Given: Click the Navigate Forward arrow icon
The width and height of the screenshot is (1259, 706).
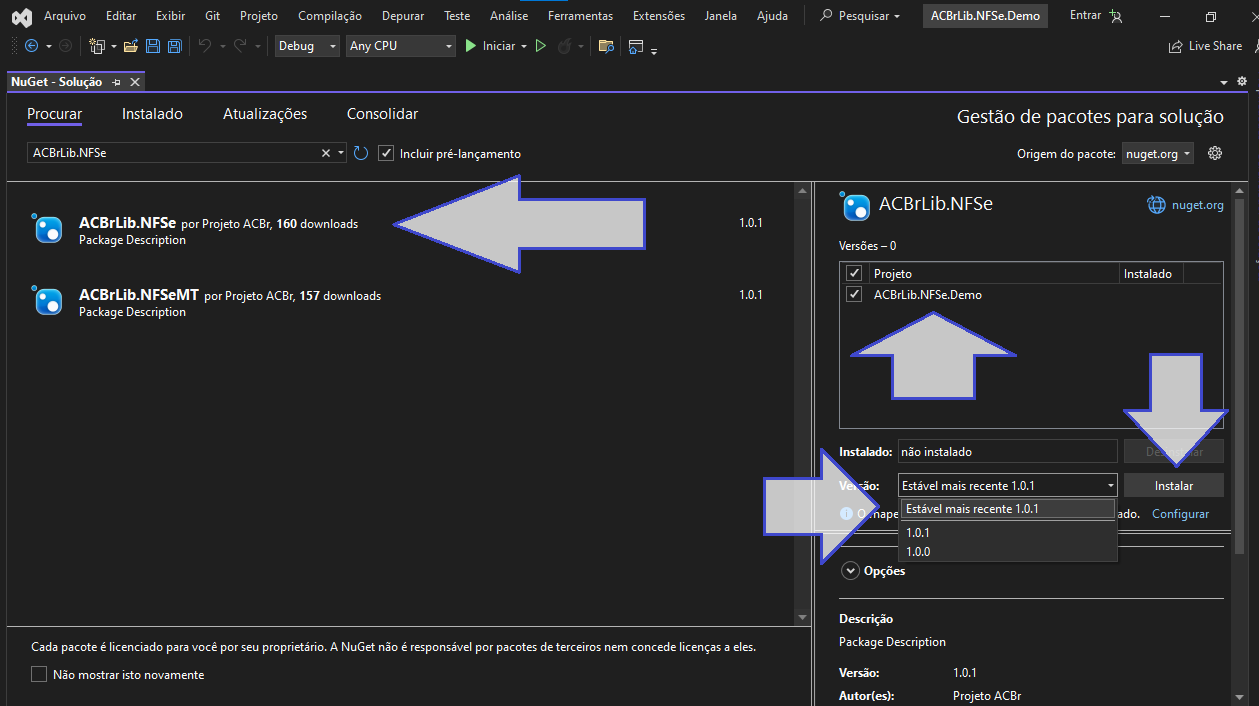Looking at the screenshot, I should pos(65,46).
